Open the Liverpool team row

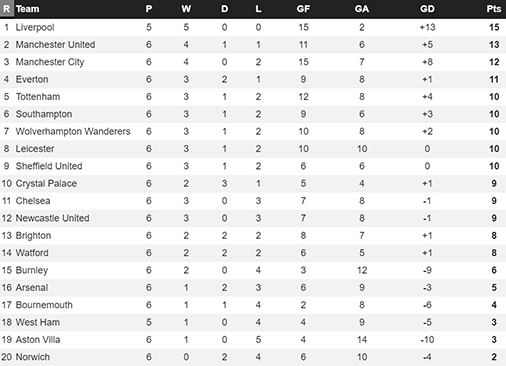[253, 27]
